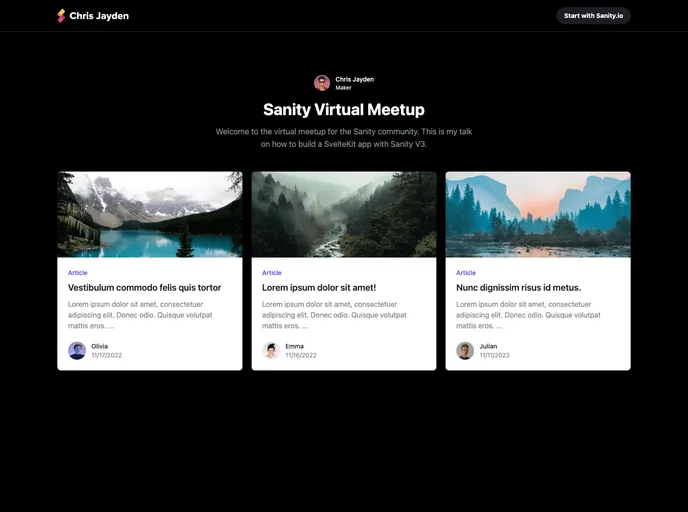Select the author name Emma
Image resolution: width=688 pixels, height=512 pixels.
(294, 346)
